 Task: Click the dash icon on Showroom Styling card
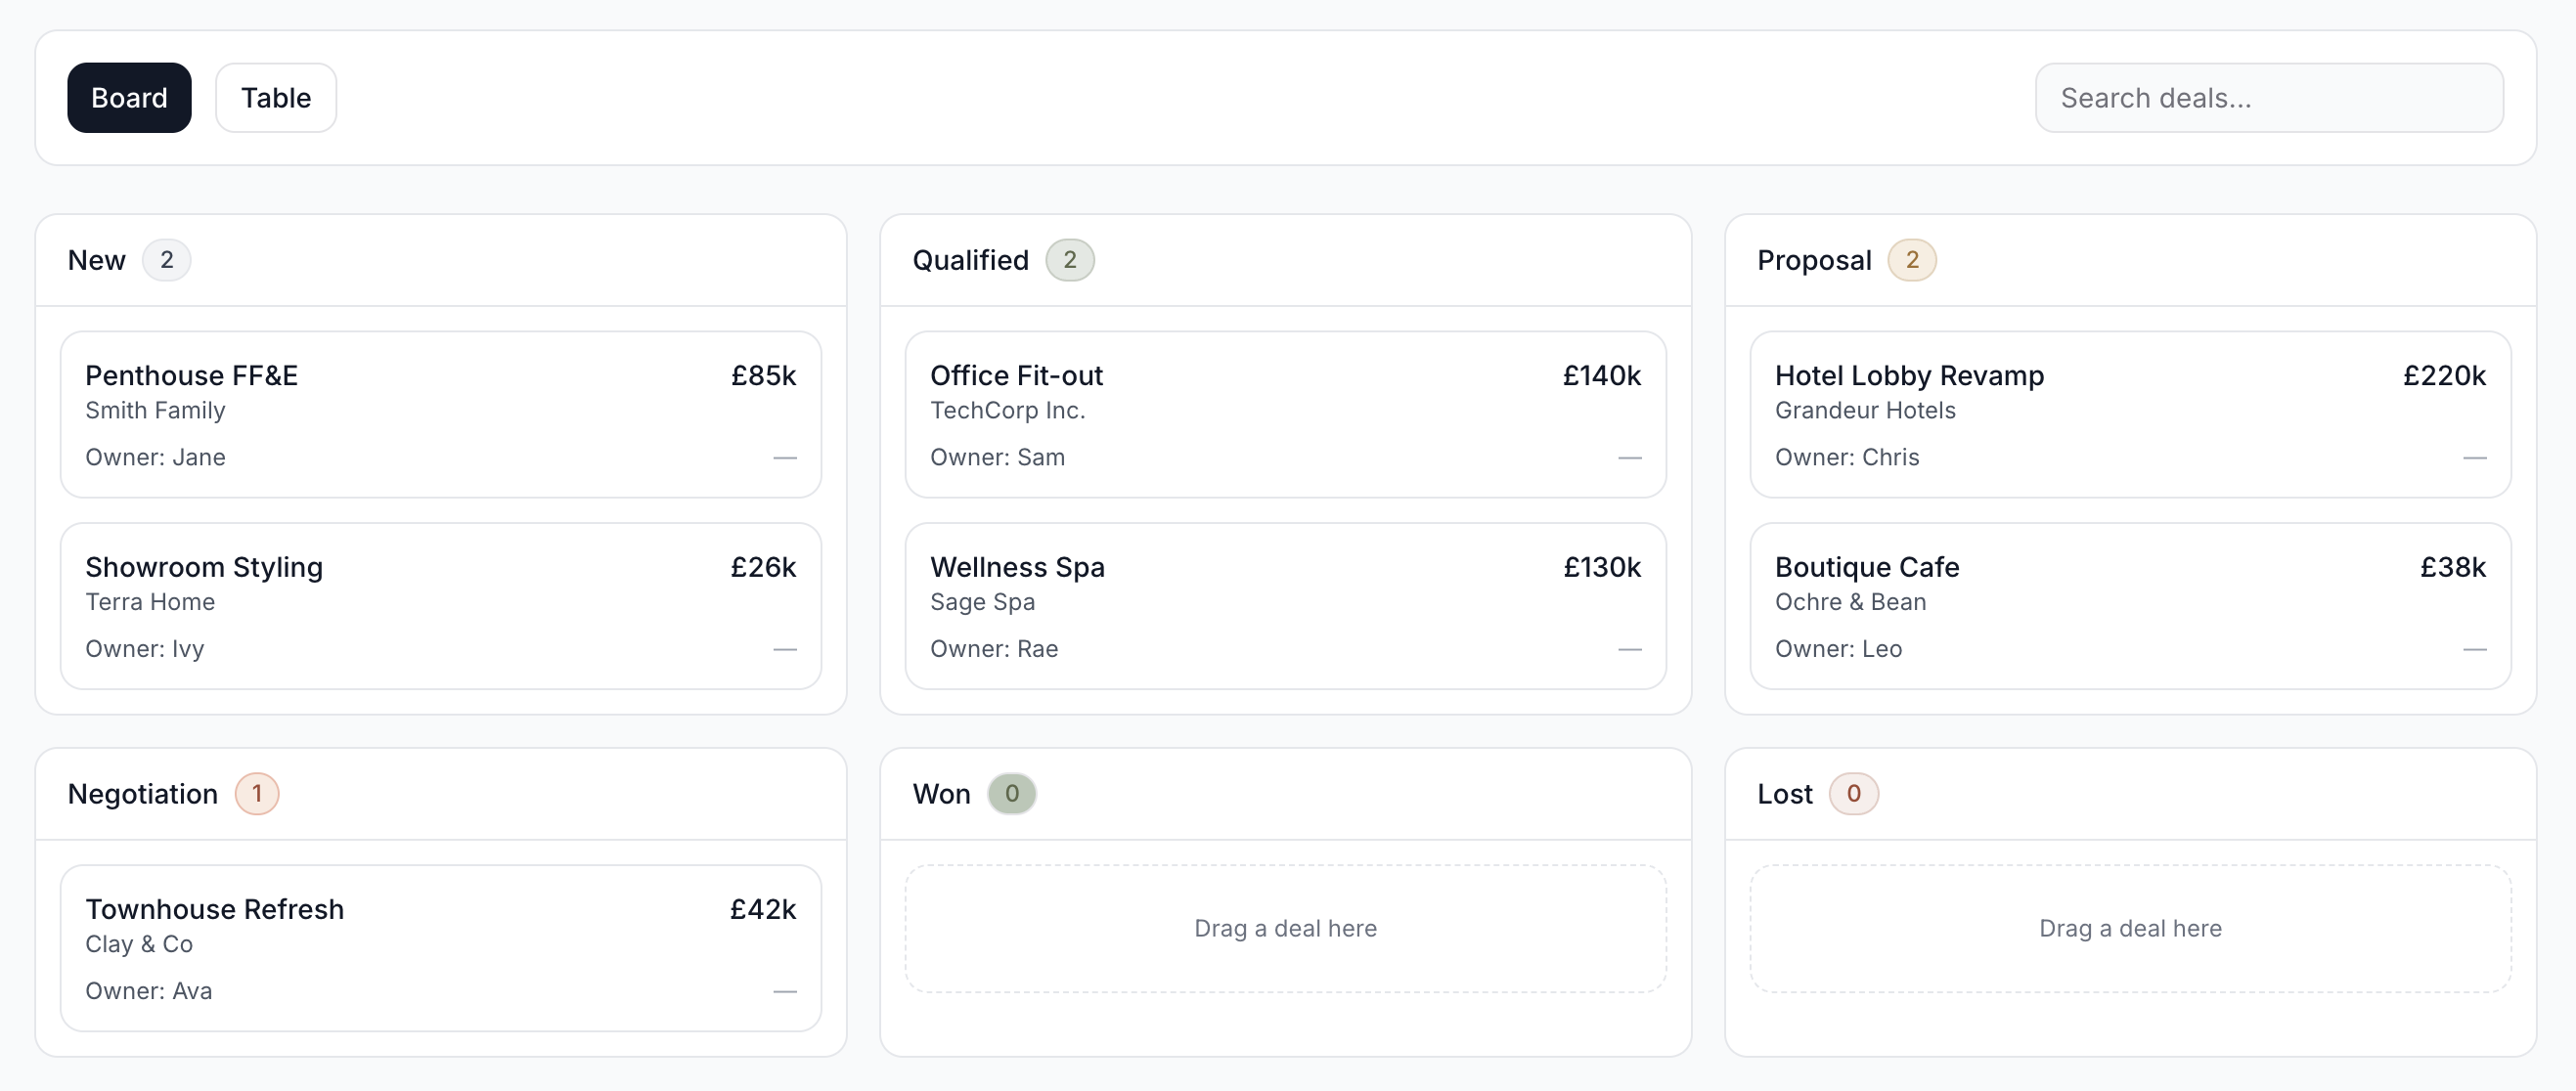coord(786,649)
